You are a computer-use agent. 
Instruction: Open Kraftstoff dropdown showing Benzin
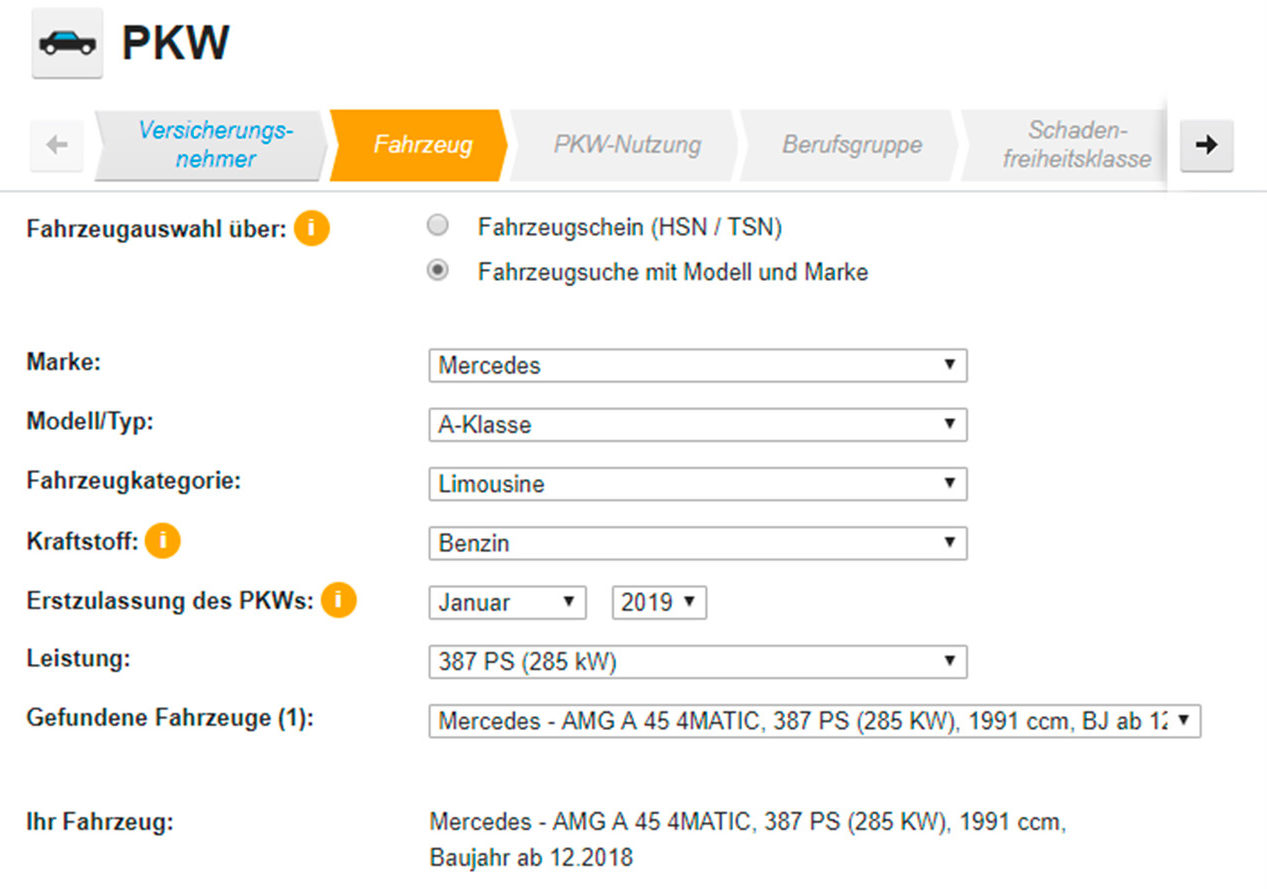click(x=698, y=543)
